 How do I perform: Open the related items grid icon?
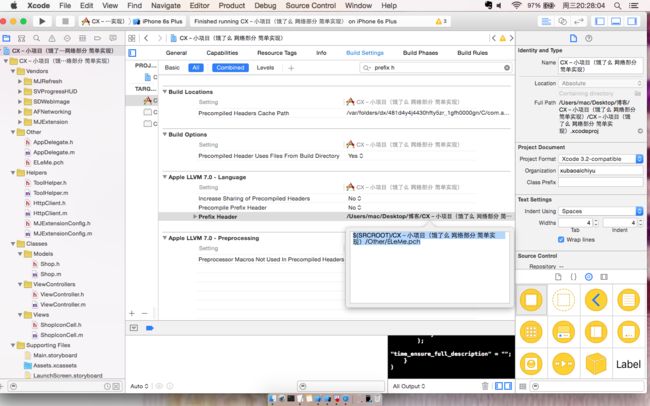click(x=132, y=38)
